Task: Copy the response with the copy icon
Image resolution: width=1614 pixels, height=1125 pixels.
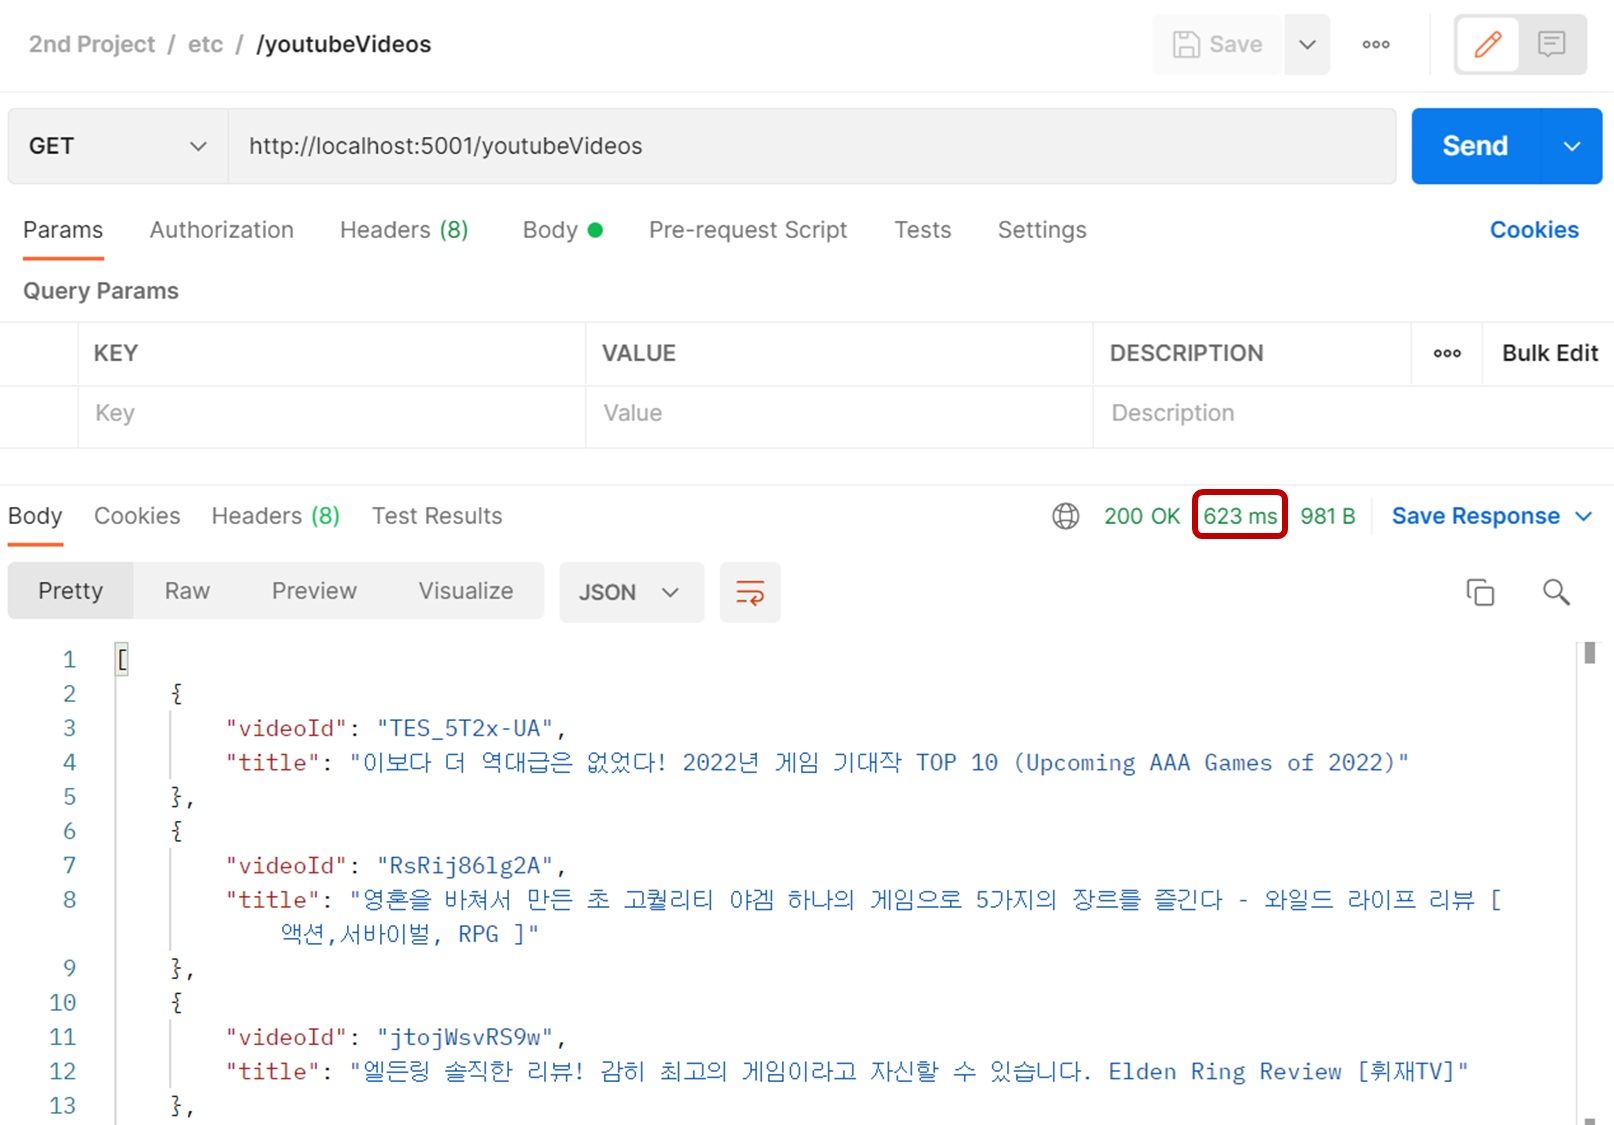Action: [1480, 592]
